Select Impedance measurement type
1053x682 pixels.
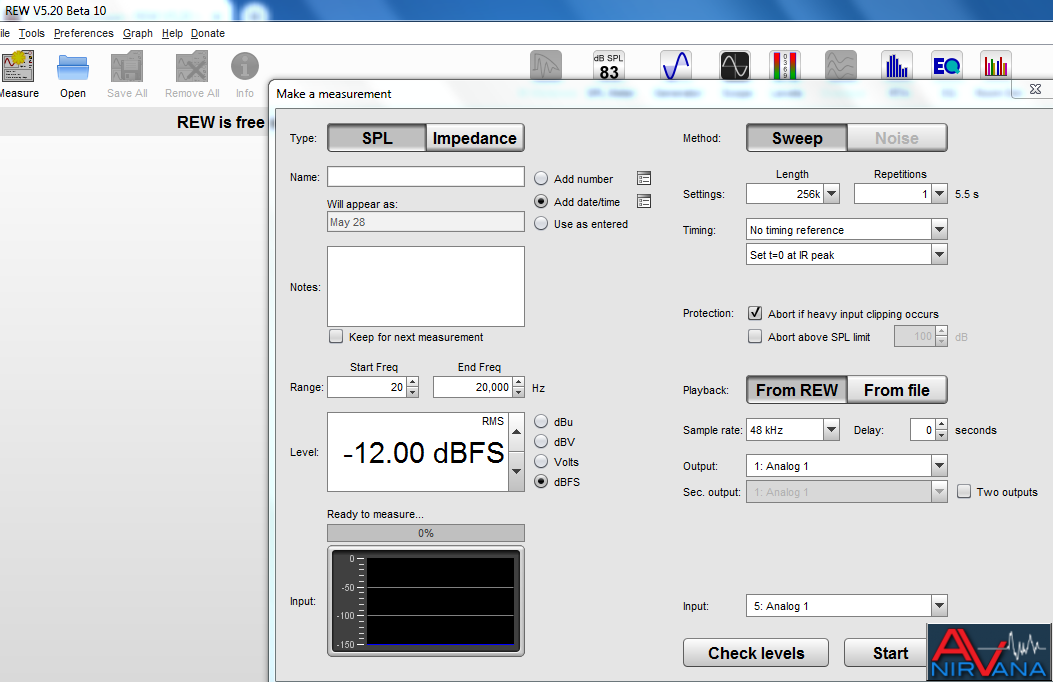(475, 138)
